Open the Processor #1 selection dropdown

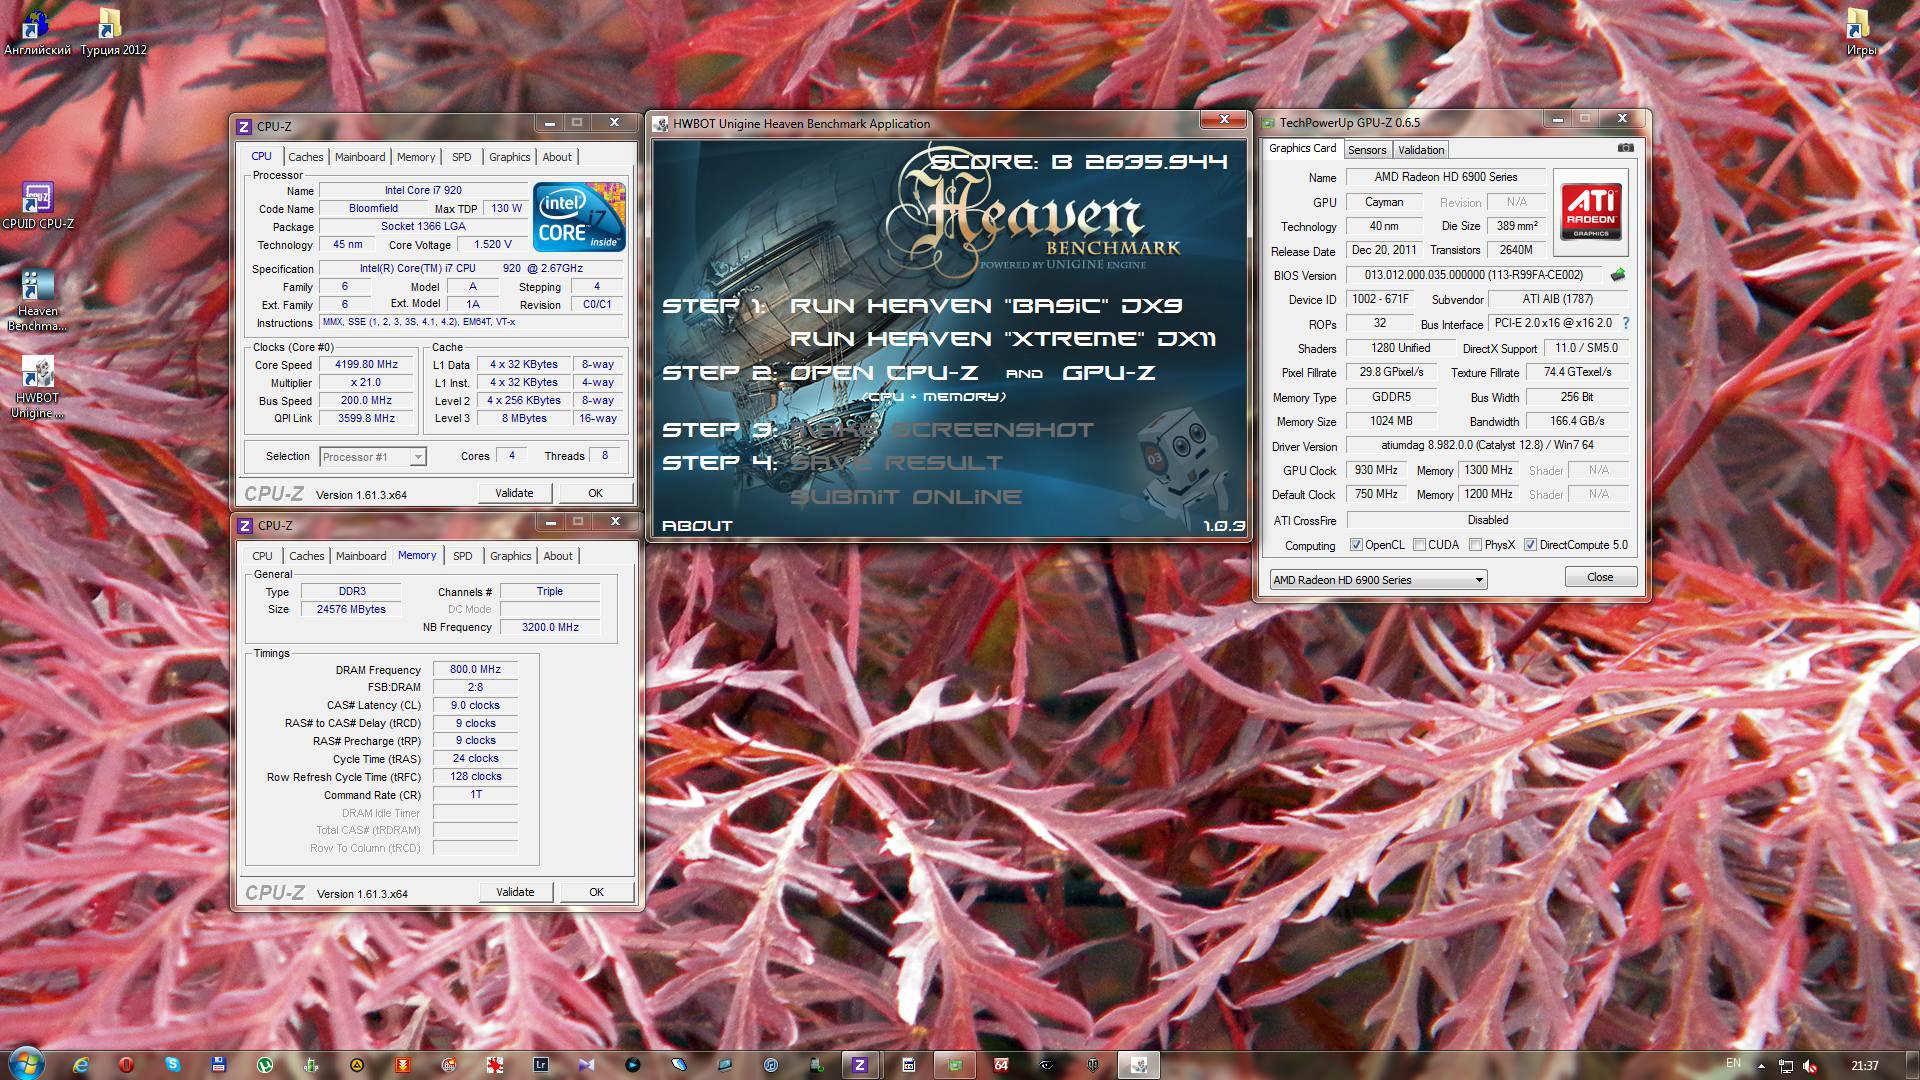point(373,457)
